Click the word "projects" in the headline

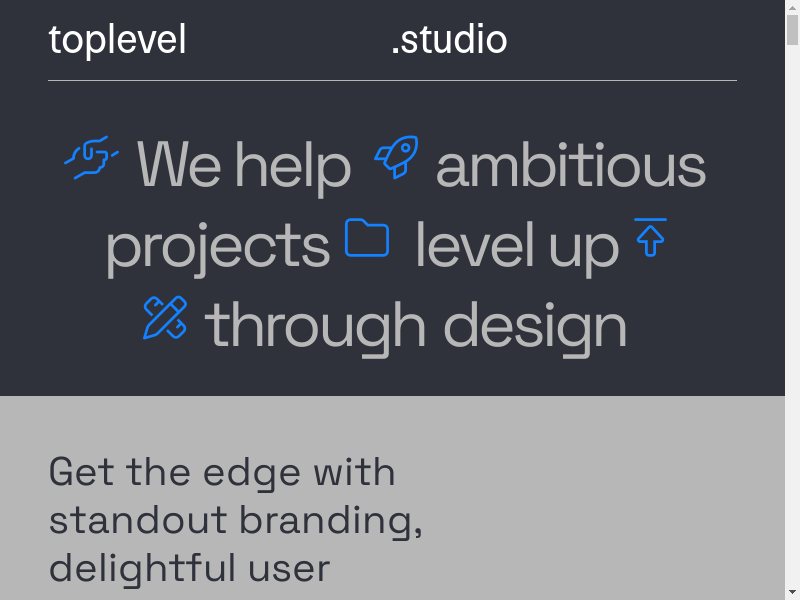tap(218, 247)
